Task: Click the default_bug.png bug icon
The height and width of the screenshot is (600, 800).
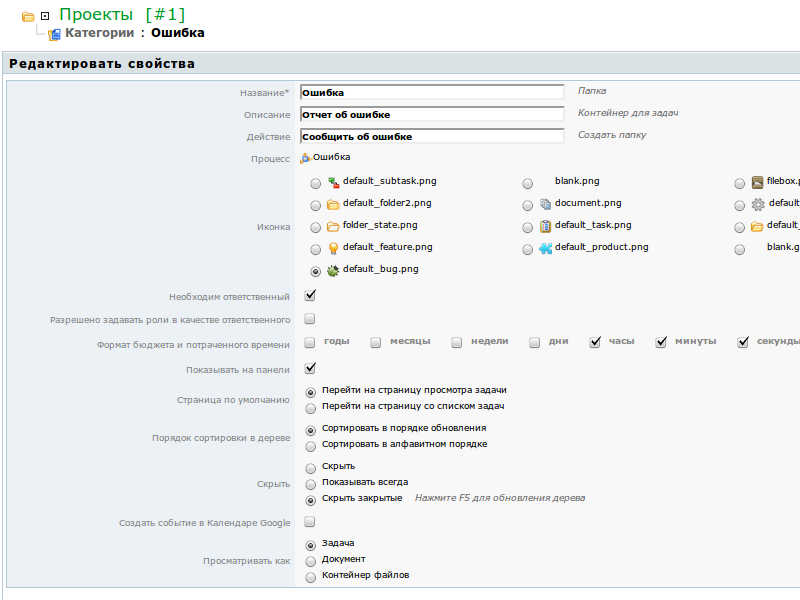Action: point(333,270)
